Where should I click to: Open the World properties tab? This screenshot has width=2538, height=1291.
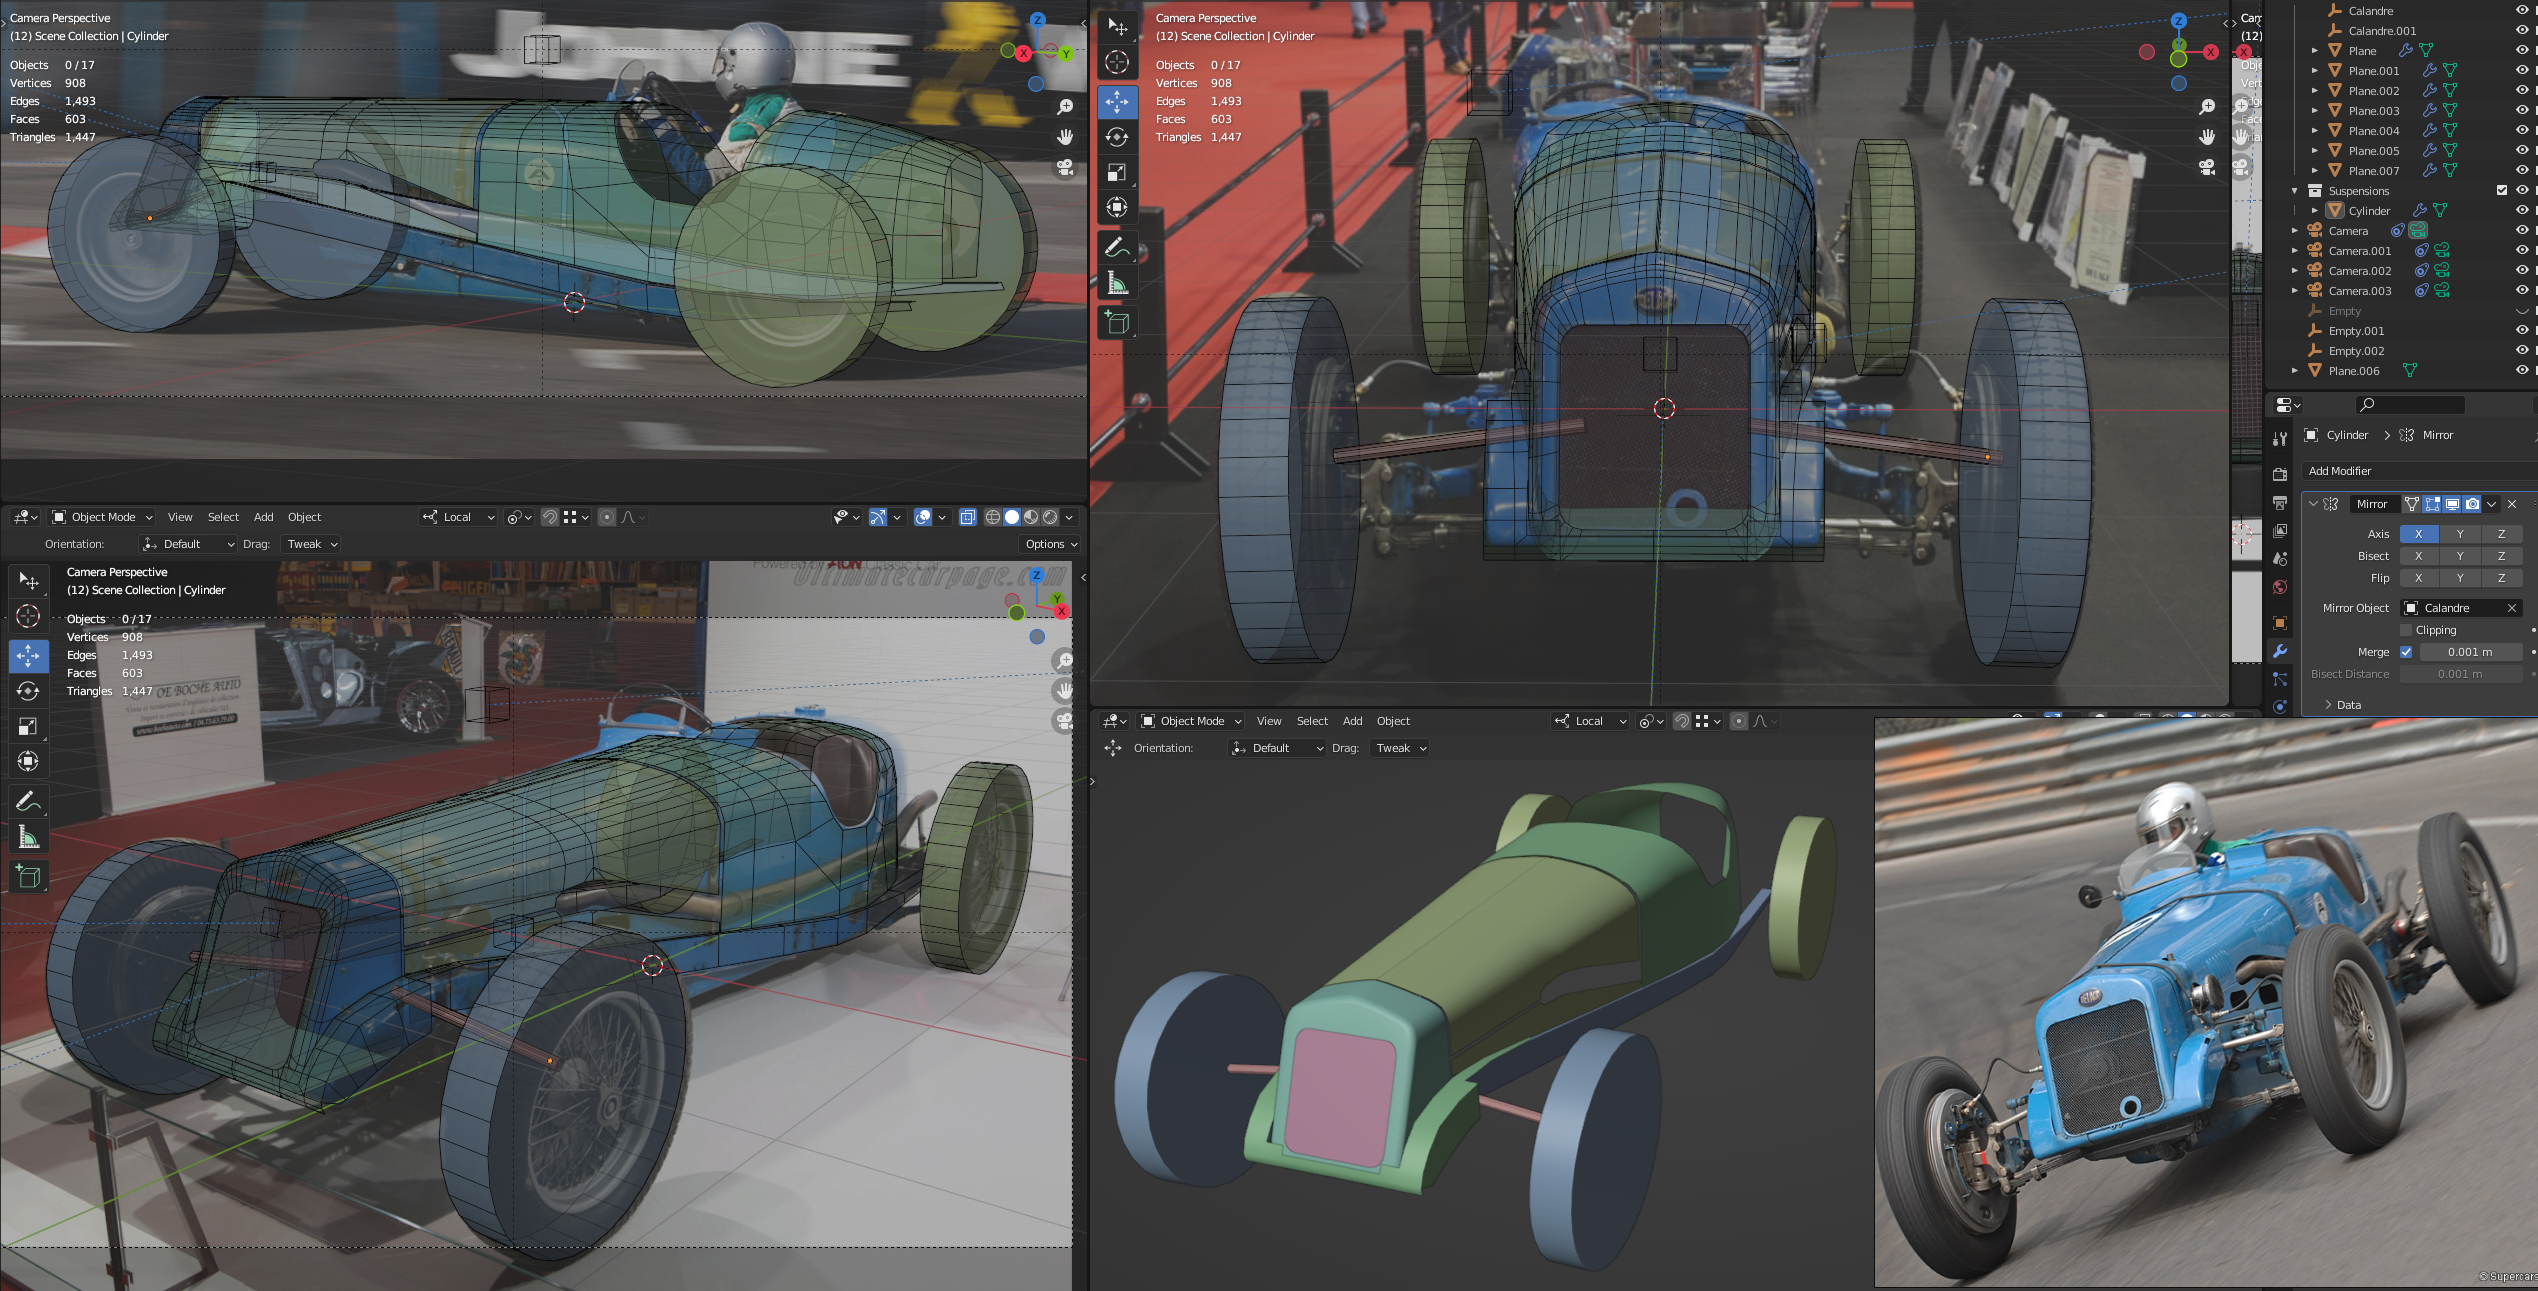click(2280, 587)
